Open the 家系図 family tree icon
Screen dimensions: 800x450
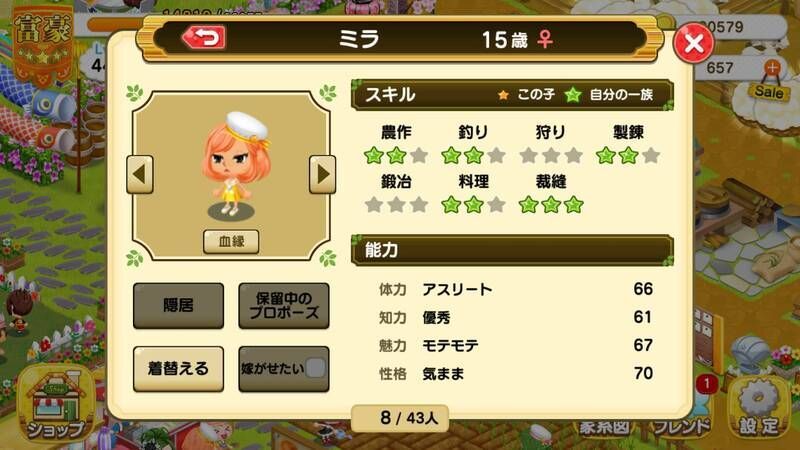click(605, 426)
